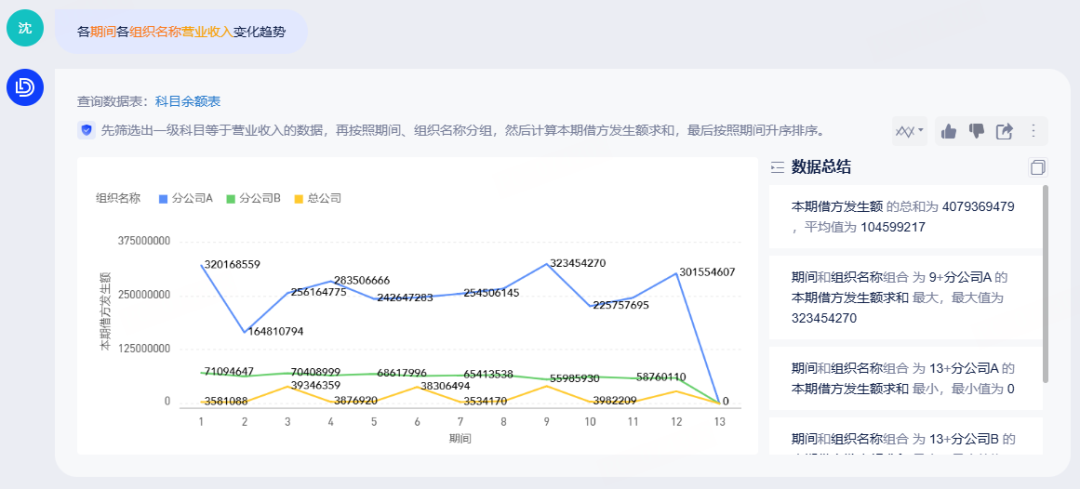Click the 期间 x-axis title
1080x489 pixels.
pyautogui.click(x=460, y=438)
